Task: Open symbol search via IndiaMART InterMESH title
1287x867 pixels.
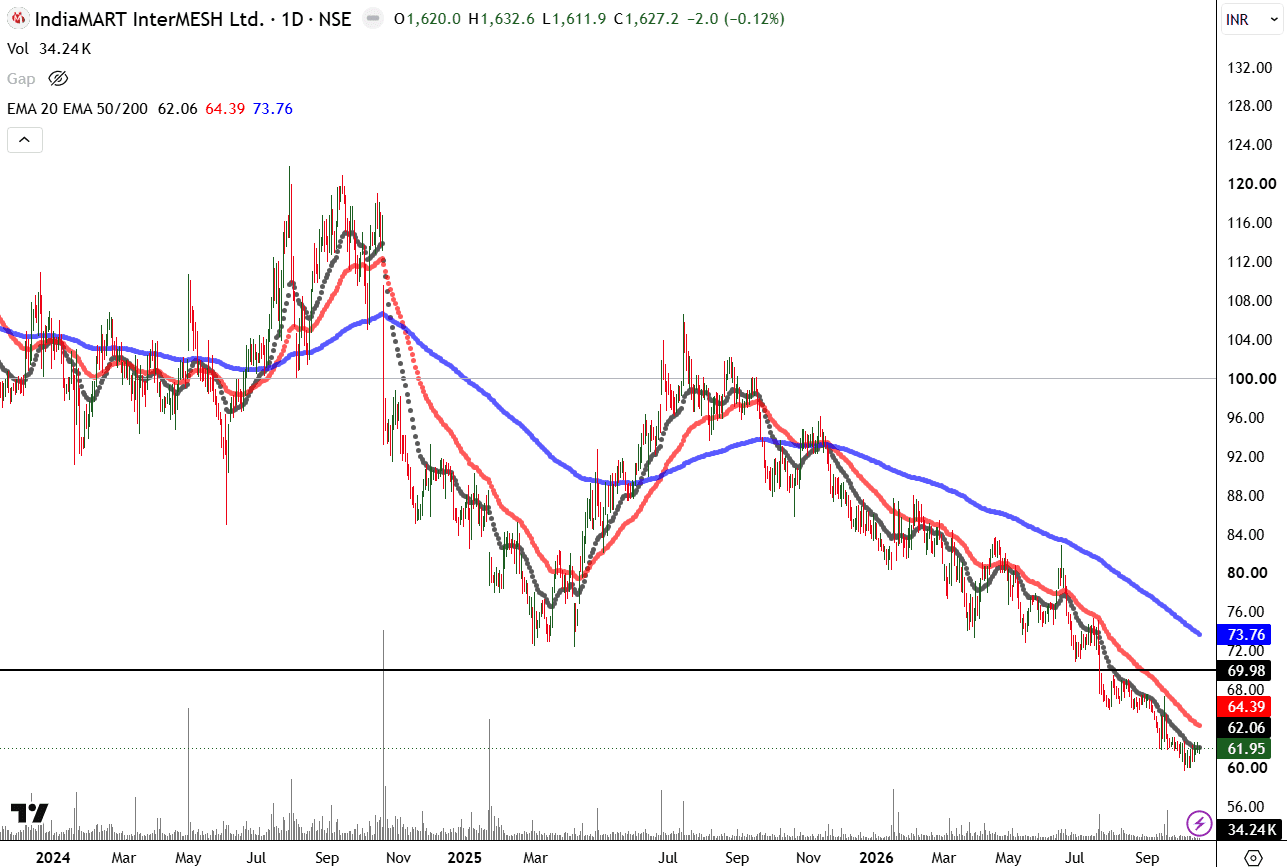Action: point(192,19)
